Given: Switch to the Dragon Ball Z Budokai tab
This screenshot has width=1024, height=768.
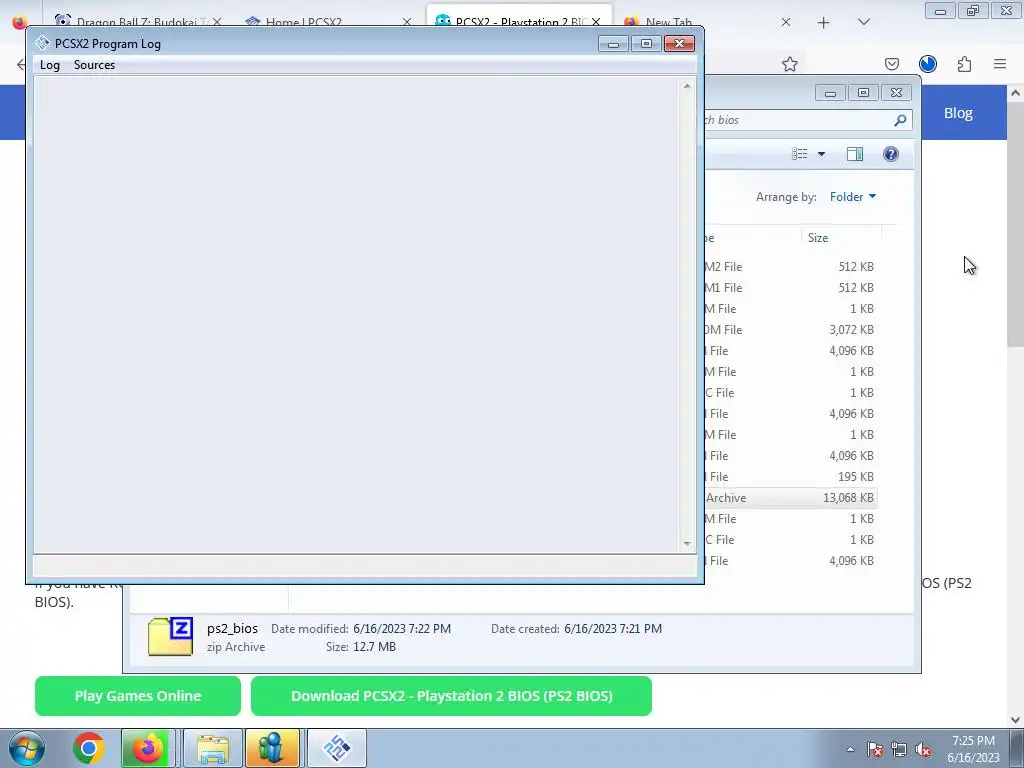Looking at the screenshot, I should tap(139, 21).
